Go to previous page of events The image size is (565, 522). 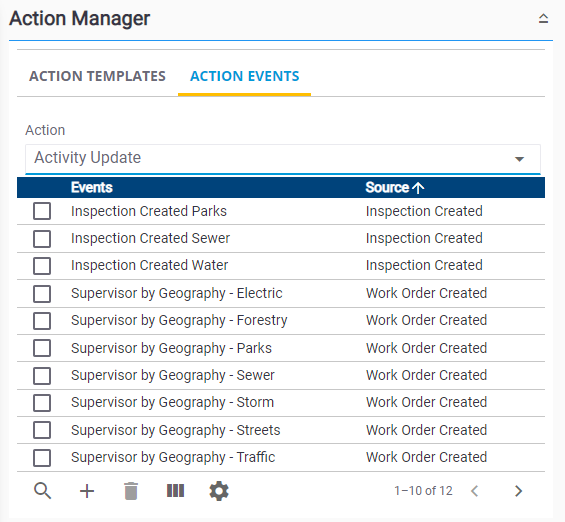click(x=475, y=491)
